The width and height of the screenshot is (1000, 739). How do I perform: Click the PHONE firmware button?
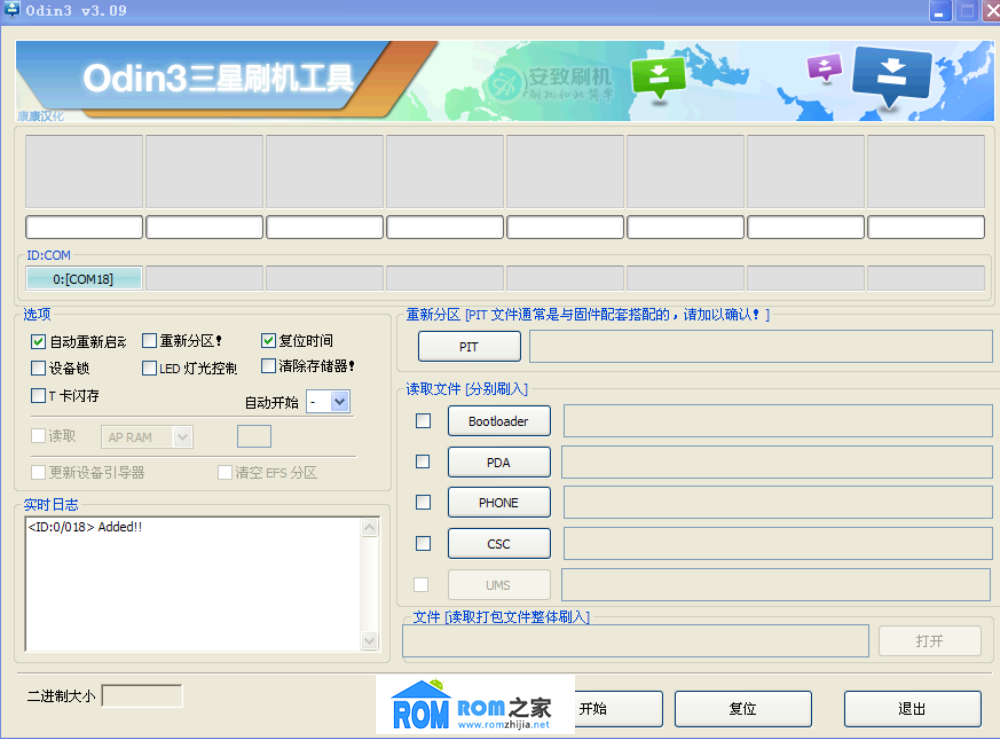click(x=499, y=502)
